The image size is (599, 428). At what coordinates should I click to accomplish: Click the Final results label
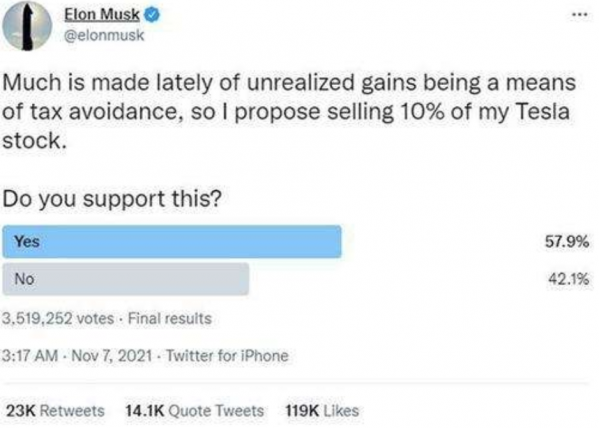(x=170, y=318)
